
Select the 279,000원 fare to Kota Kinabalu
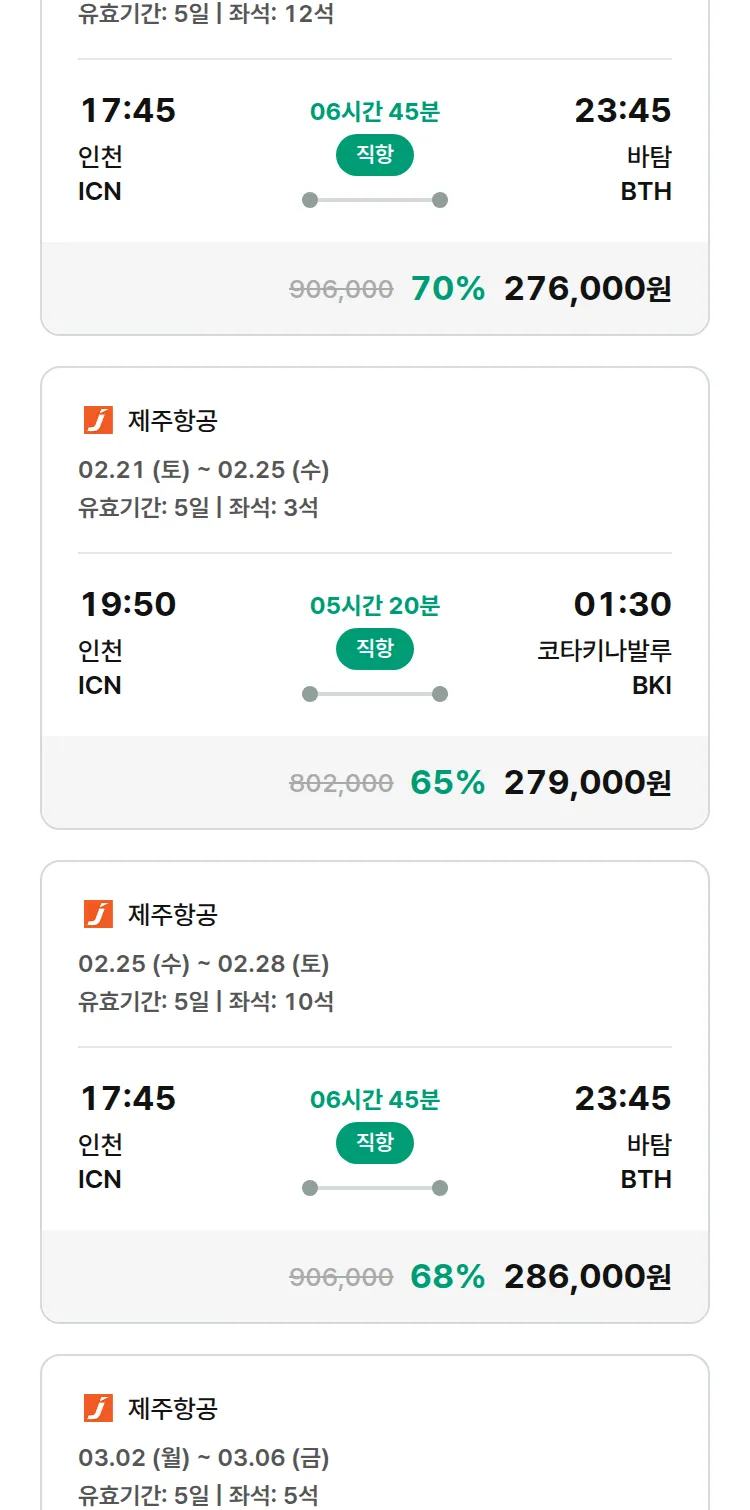click(587, 783)
